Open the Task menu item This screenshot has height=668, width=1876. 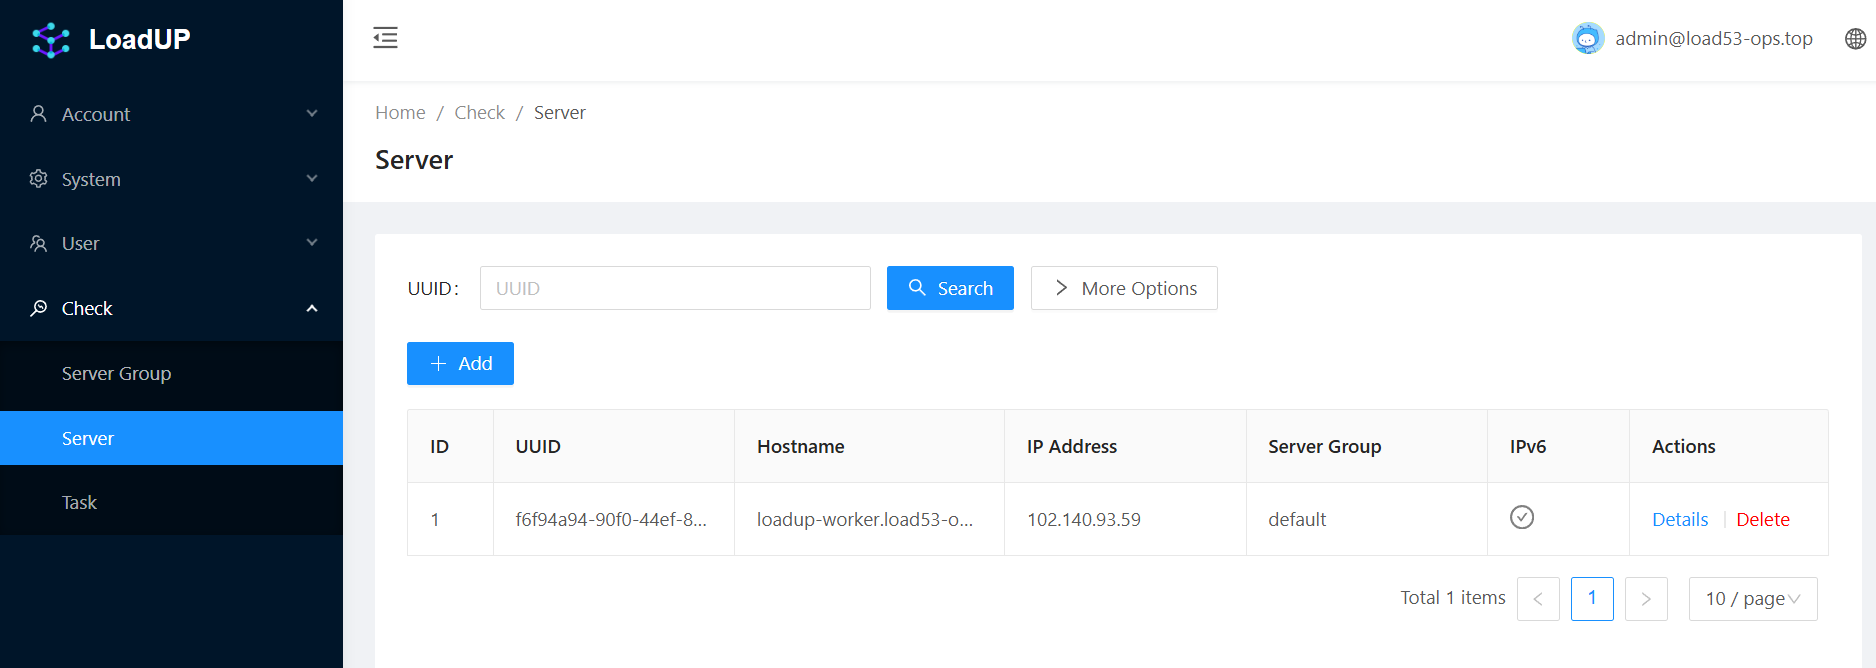pyautogui.click(x=80, y=503)
